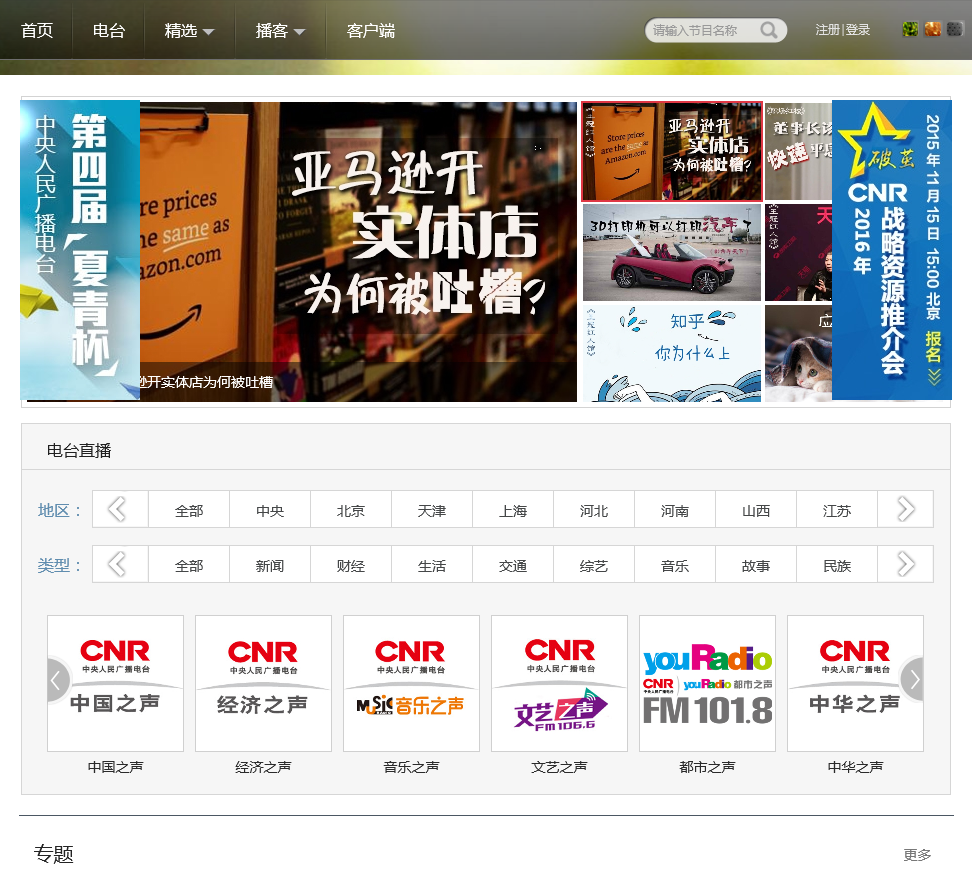Open the main 亚马逊开实体店 featured image

click(x=358, y=251)
